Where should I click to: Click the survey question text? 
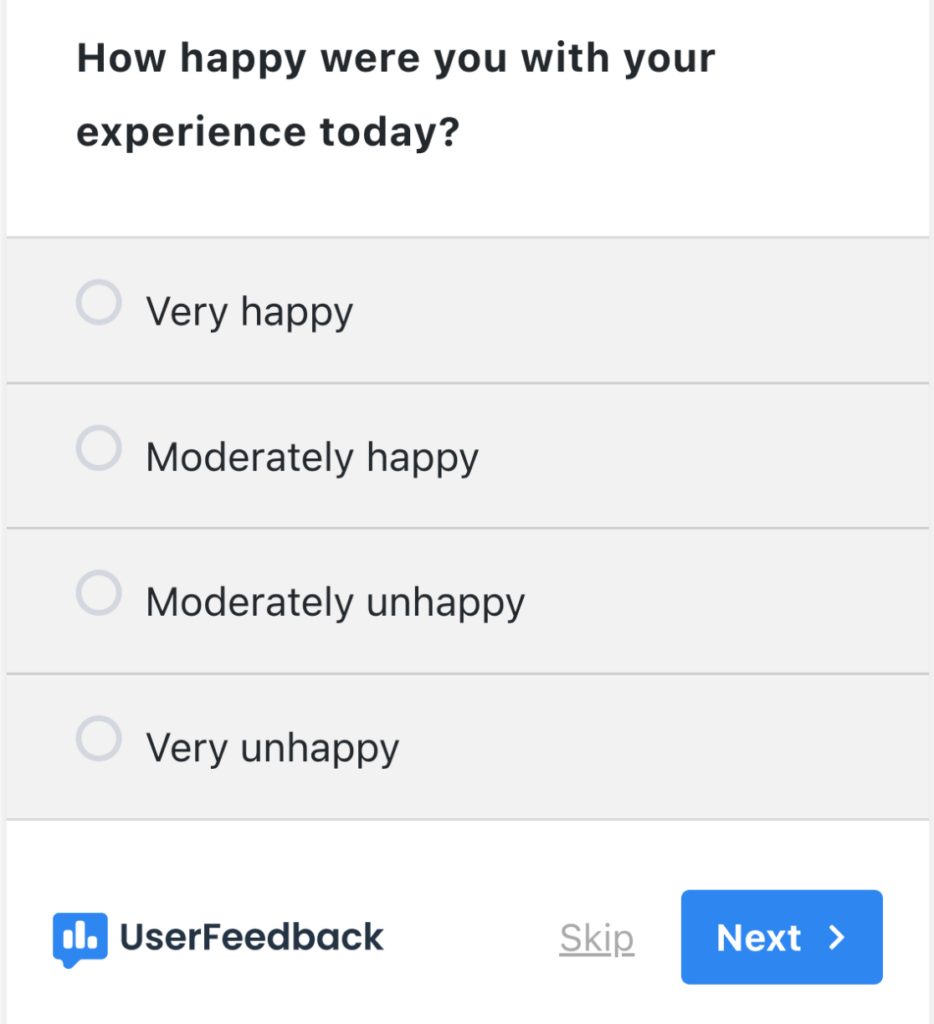click(396, 94)
